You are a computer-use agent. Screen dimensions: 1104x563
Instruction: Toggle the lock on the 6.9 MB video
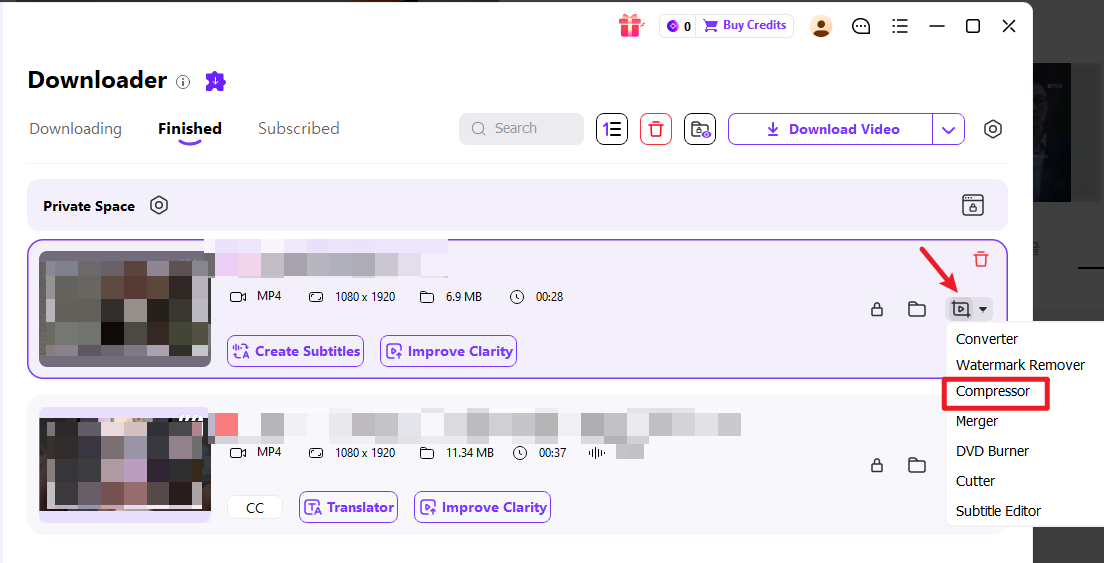(877, 309)
